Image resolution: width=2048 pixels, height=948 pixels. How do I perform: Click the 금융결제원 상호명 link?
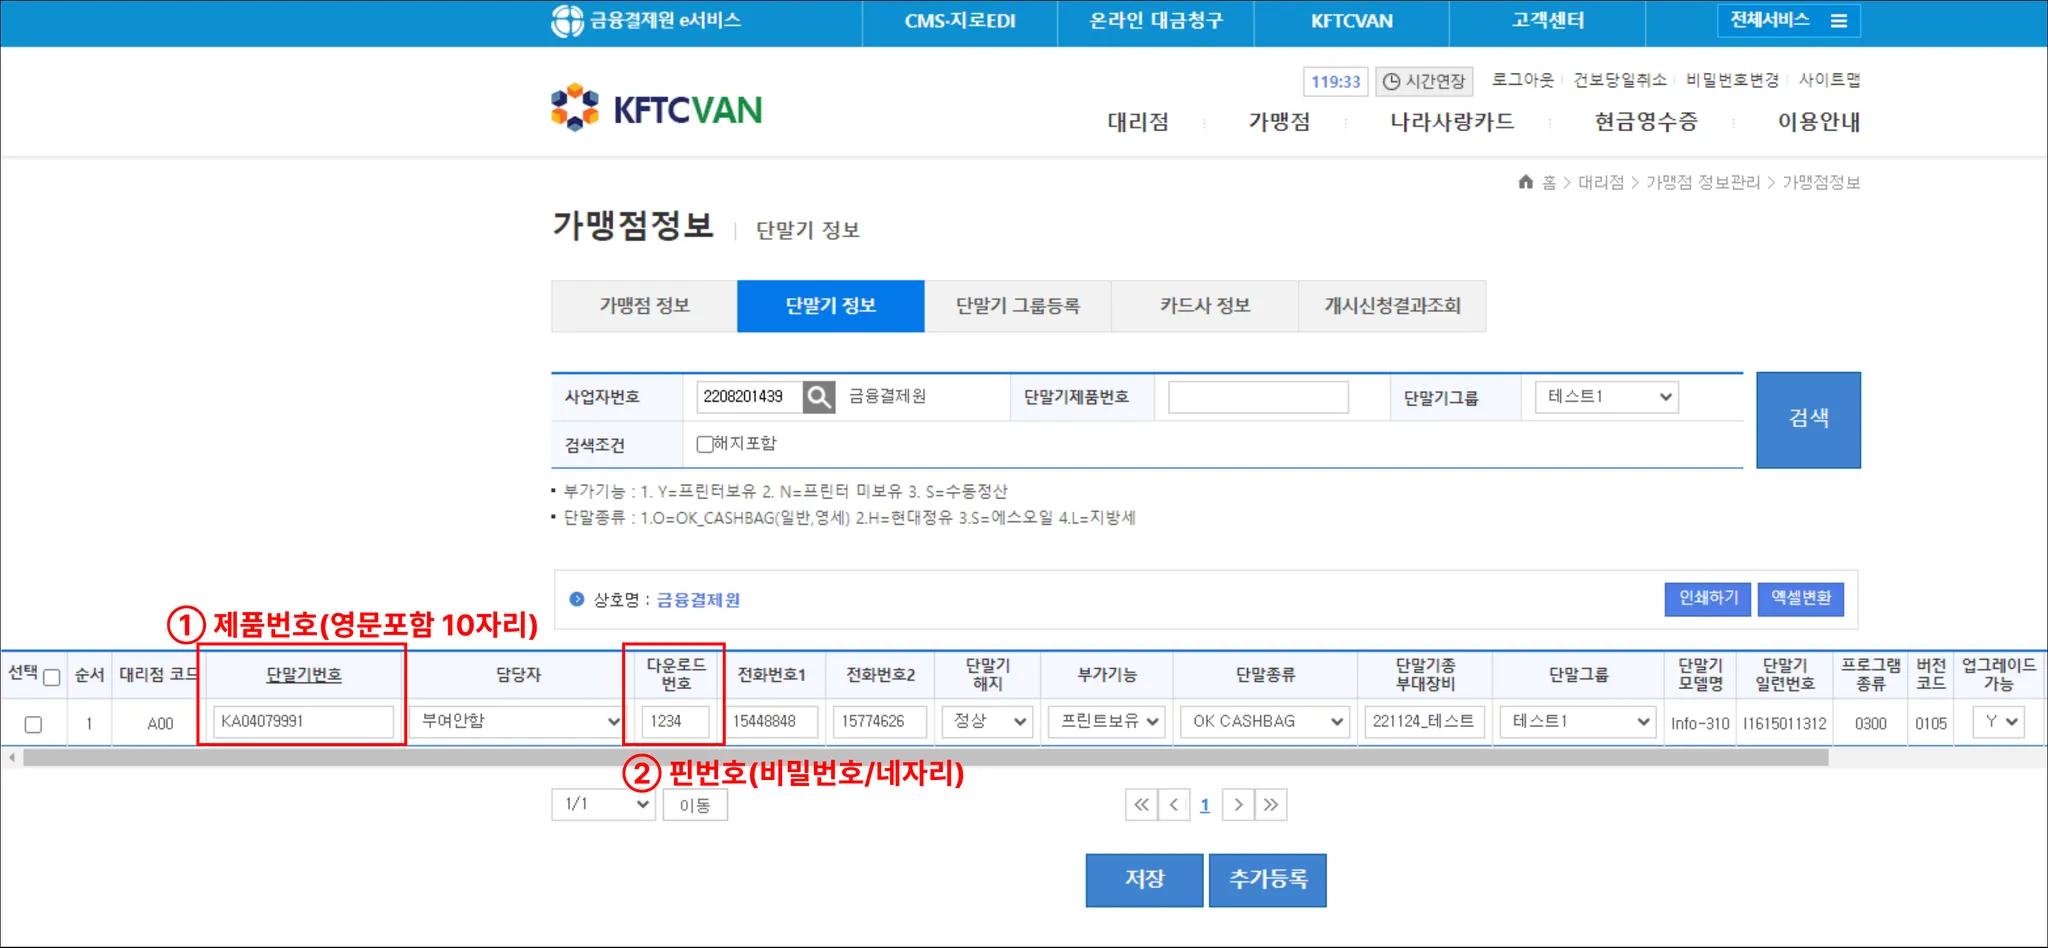pos(698,600)
